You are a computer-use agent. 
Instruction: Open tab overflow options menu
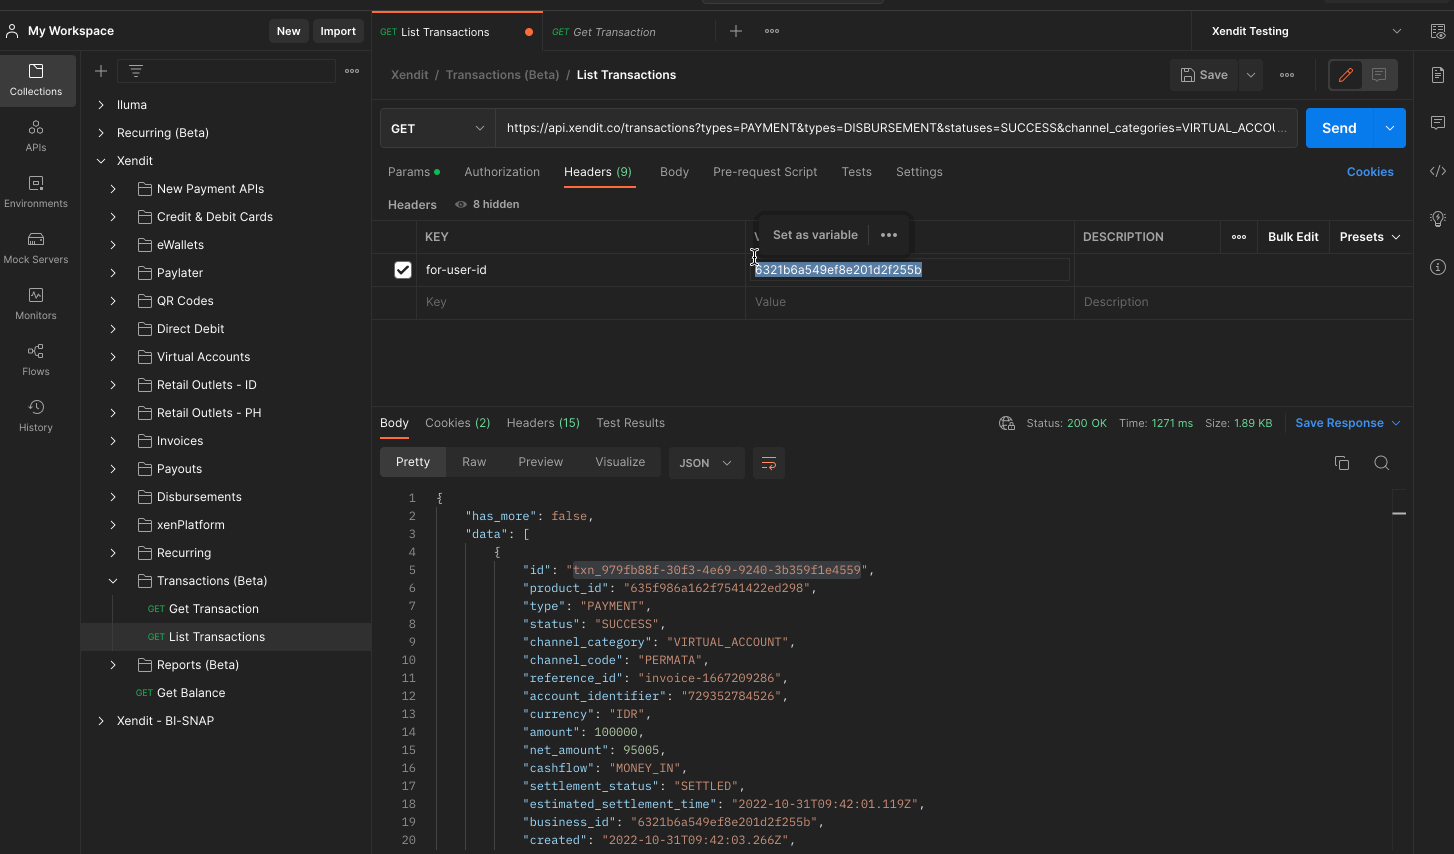pos(772,31)
